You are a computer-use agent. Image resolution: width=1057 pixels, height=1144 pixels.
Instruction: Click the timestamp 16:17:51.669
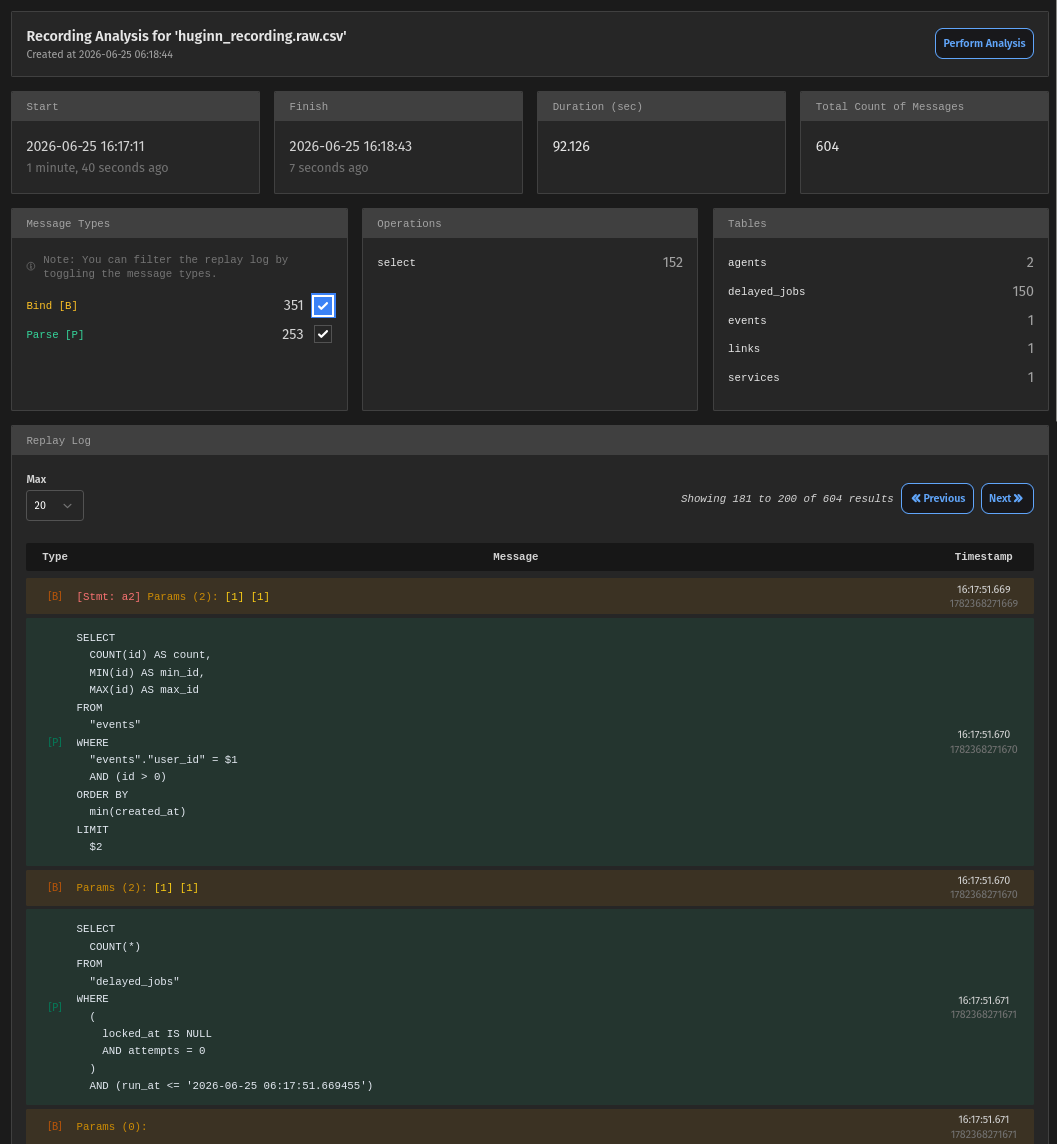tap(983, 590)
